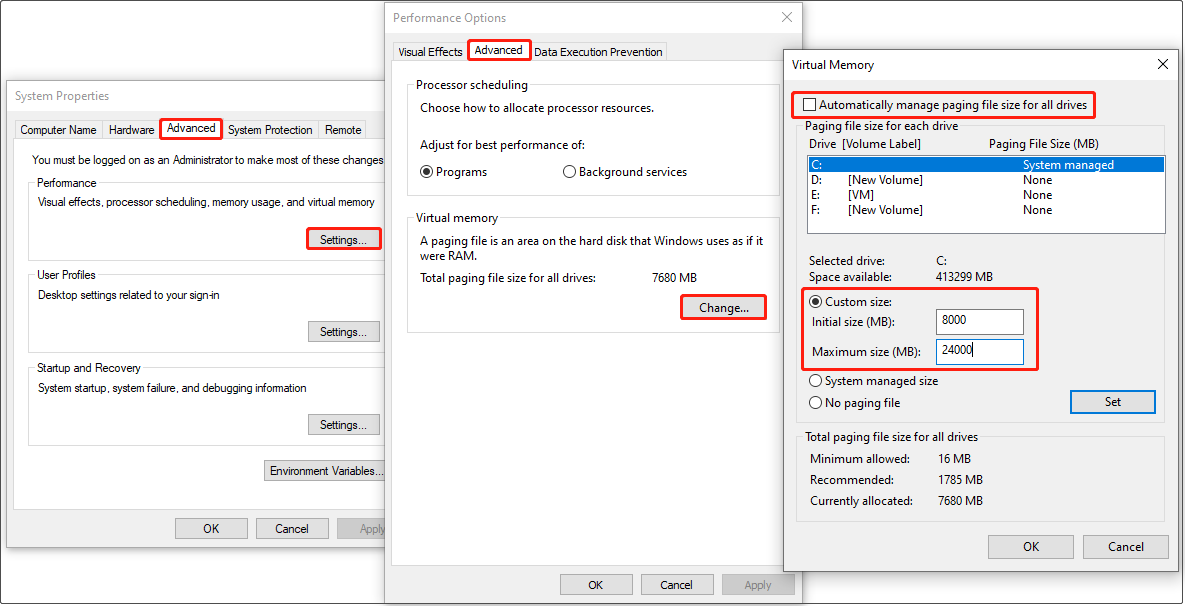Click the Recommended 1785 MB value

(960, 480)
